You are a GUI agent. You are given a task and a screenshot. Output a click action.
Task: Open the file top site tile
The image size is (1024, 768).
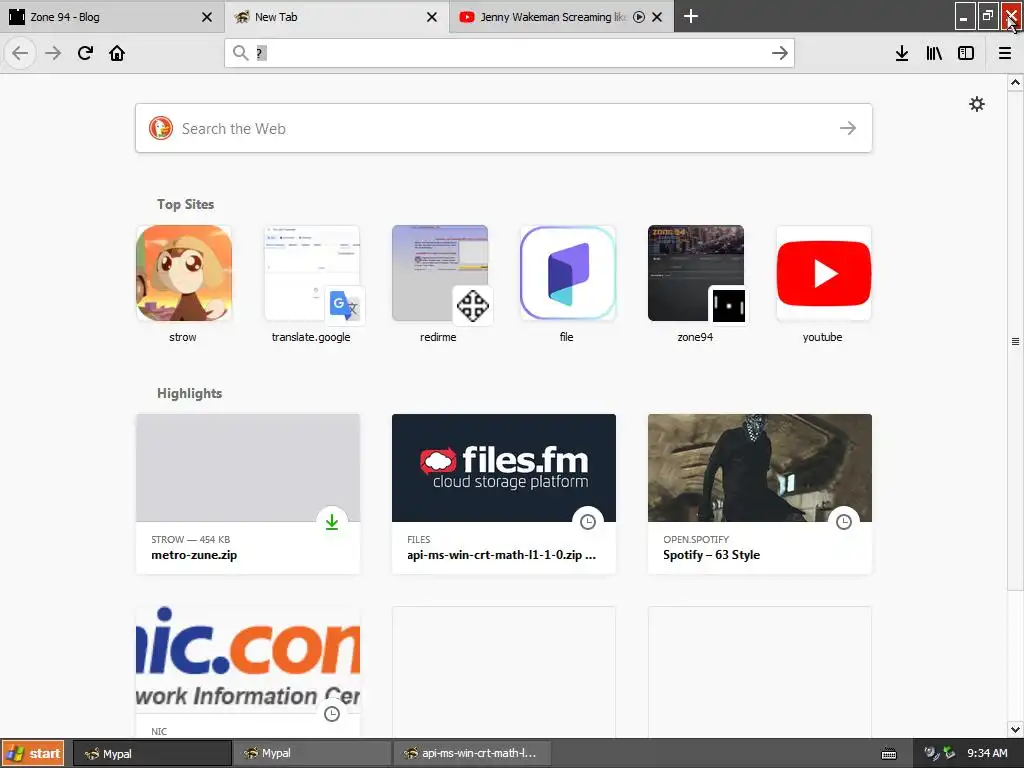click(568, 283)
